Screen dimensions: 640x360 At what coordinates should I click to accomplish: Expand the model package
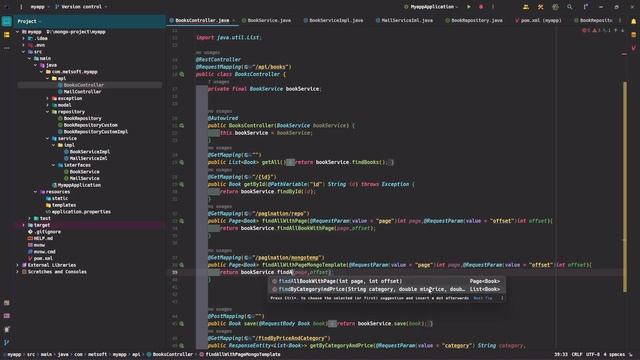(x=48, y=105)
